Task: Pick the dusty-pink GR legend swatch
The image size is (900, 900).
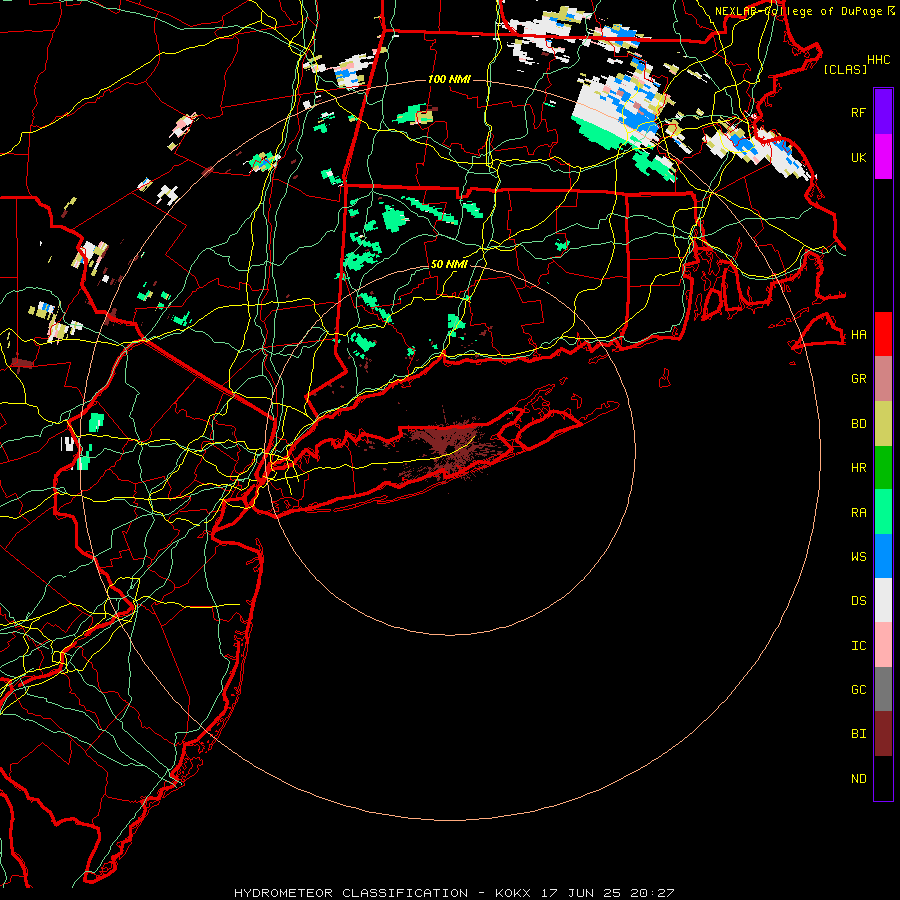Action: [883, 379]
